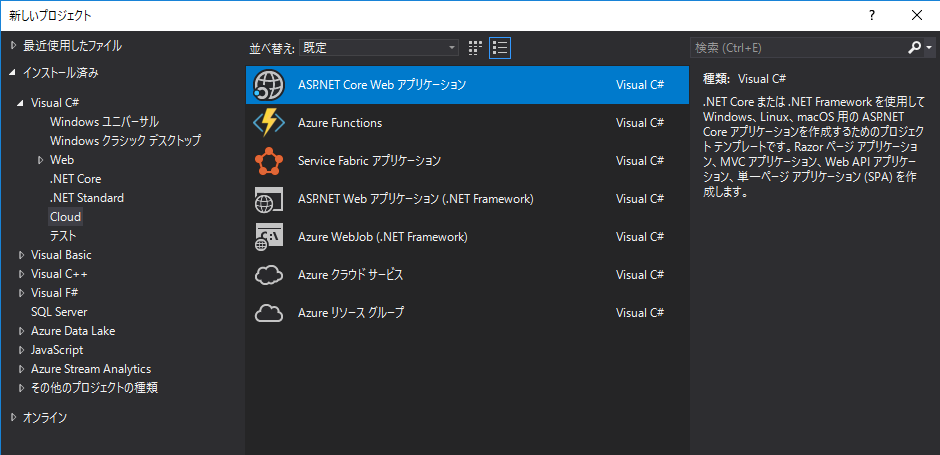Click the ASP.NET Web application (.NET Framework) icon
The height and width of the screenshot is (455, 940).
[268, 198]
